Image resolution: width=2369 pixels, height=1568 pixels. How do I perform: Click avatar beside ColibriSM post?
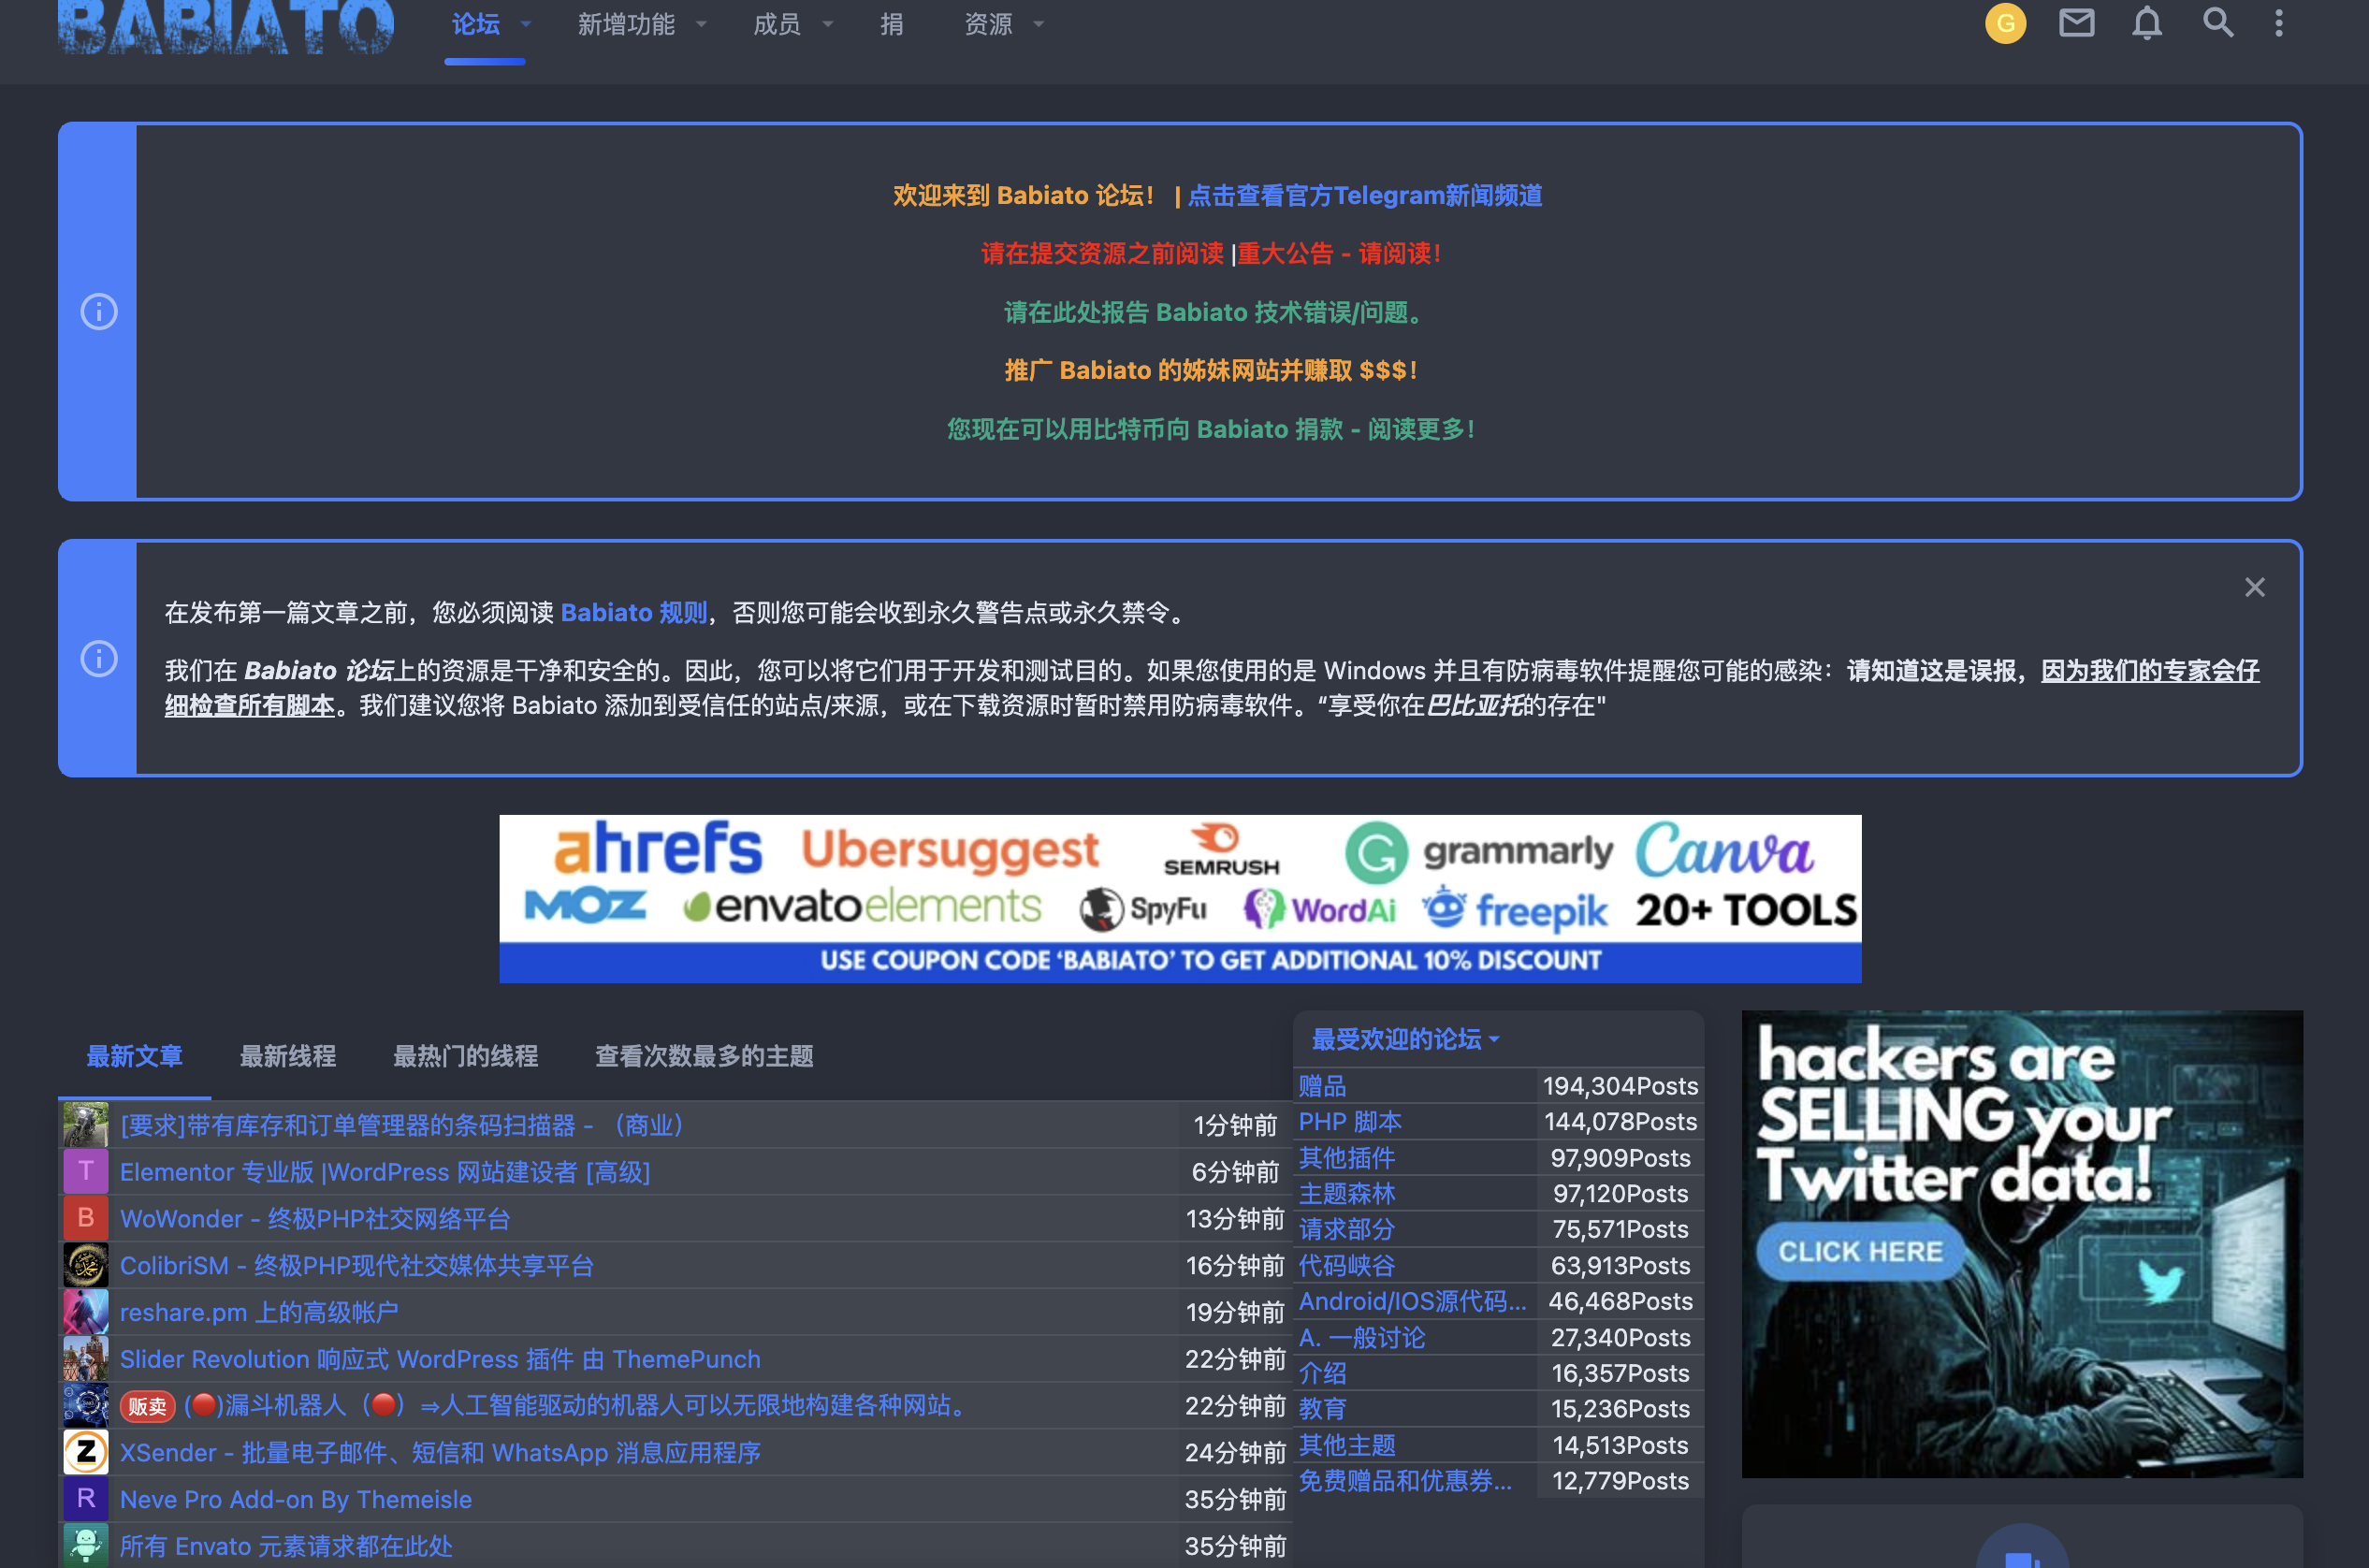pyautogui.click(x=86, y=1265)
